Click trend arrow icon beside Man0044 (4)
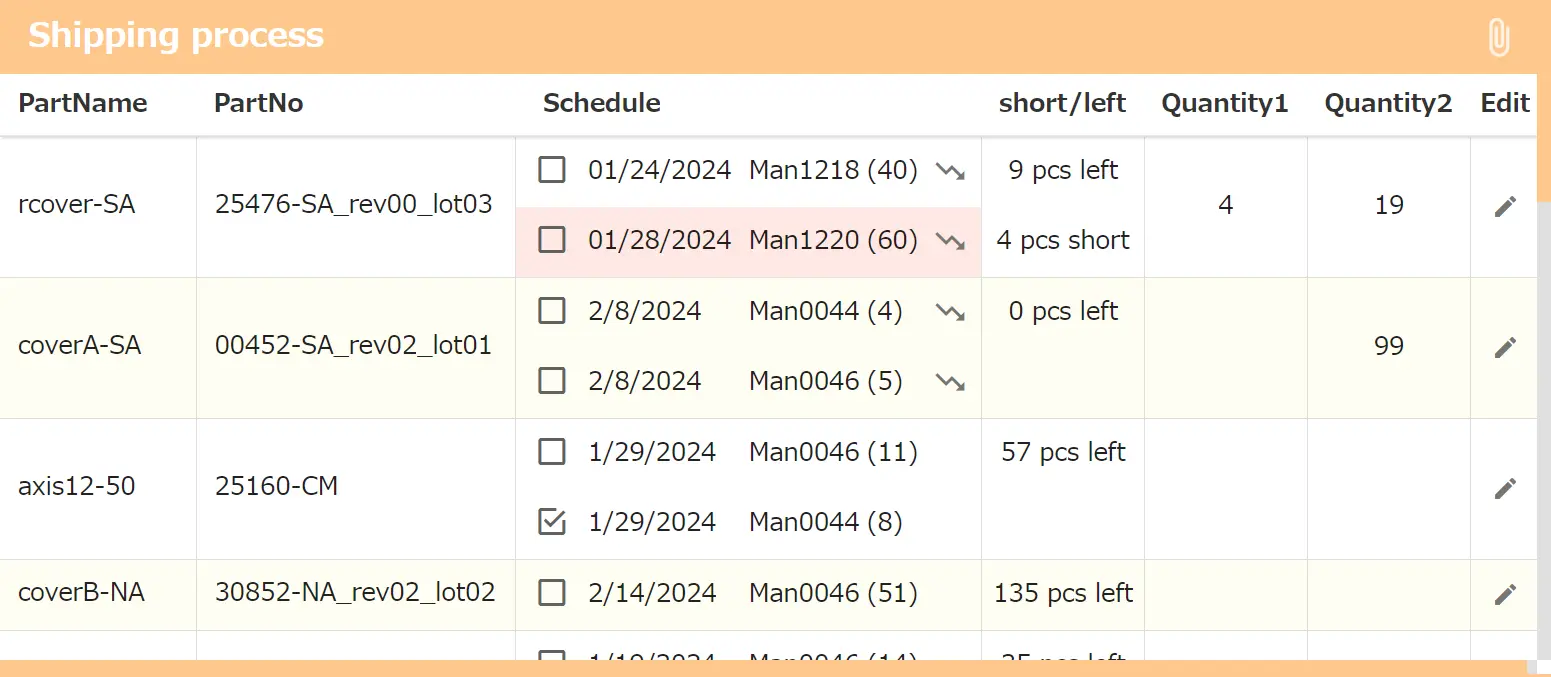Screen dimensions: 1551x677 (950, 312)
